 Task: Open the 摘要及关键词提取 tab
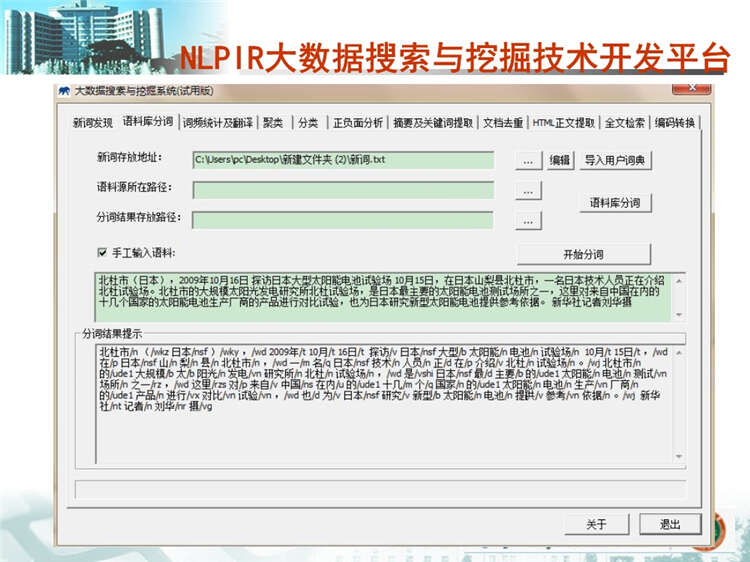click(x=433, y=123)
